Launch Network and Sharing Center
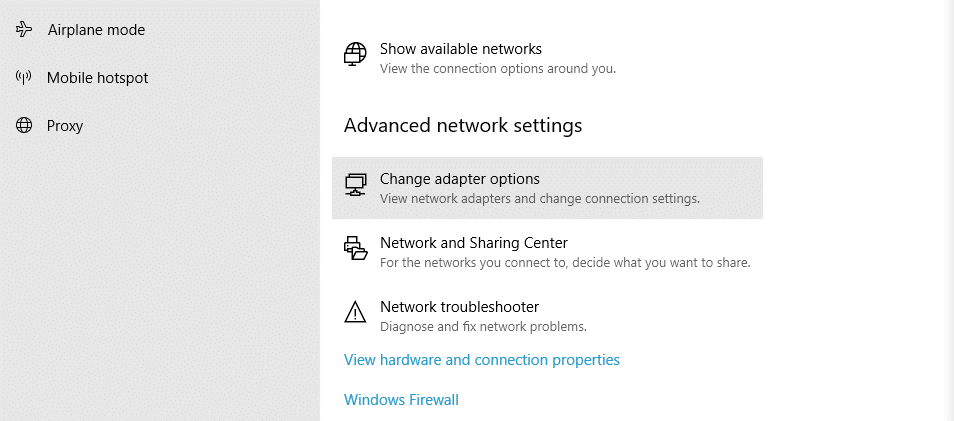The width and height of the screenshot is (954, 421). pyautogui.click(x=473, y=243)
